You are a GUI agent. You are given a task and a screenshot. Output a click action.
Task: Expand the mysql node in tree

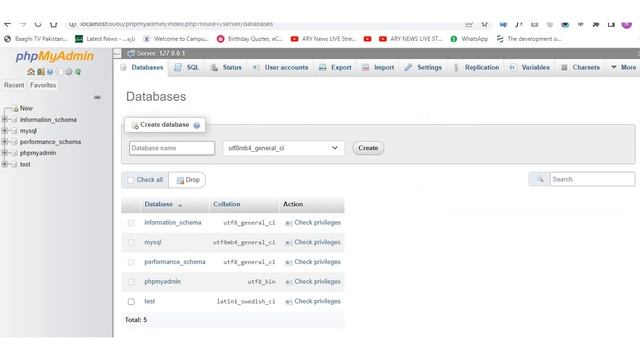click(x=5, y=131)
